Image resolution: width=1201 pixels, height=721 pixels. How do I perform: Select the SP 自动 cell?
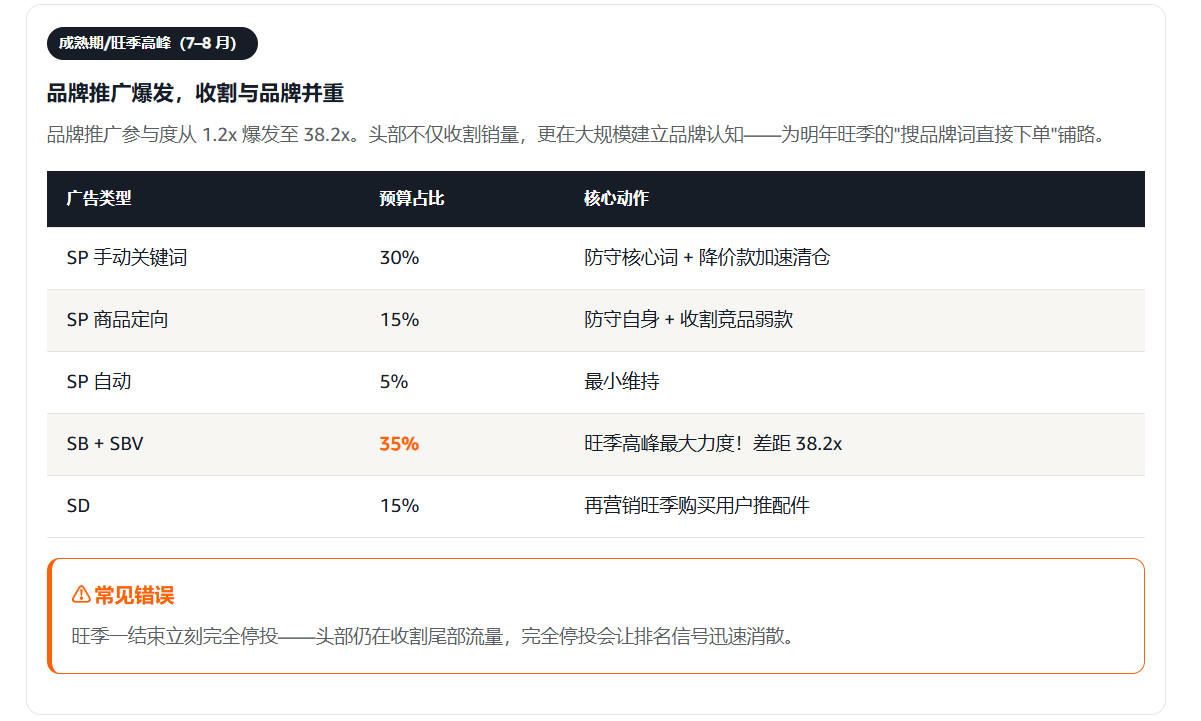pos(99,382)
